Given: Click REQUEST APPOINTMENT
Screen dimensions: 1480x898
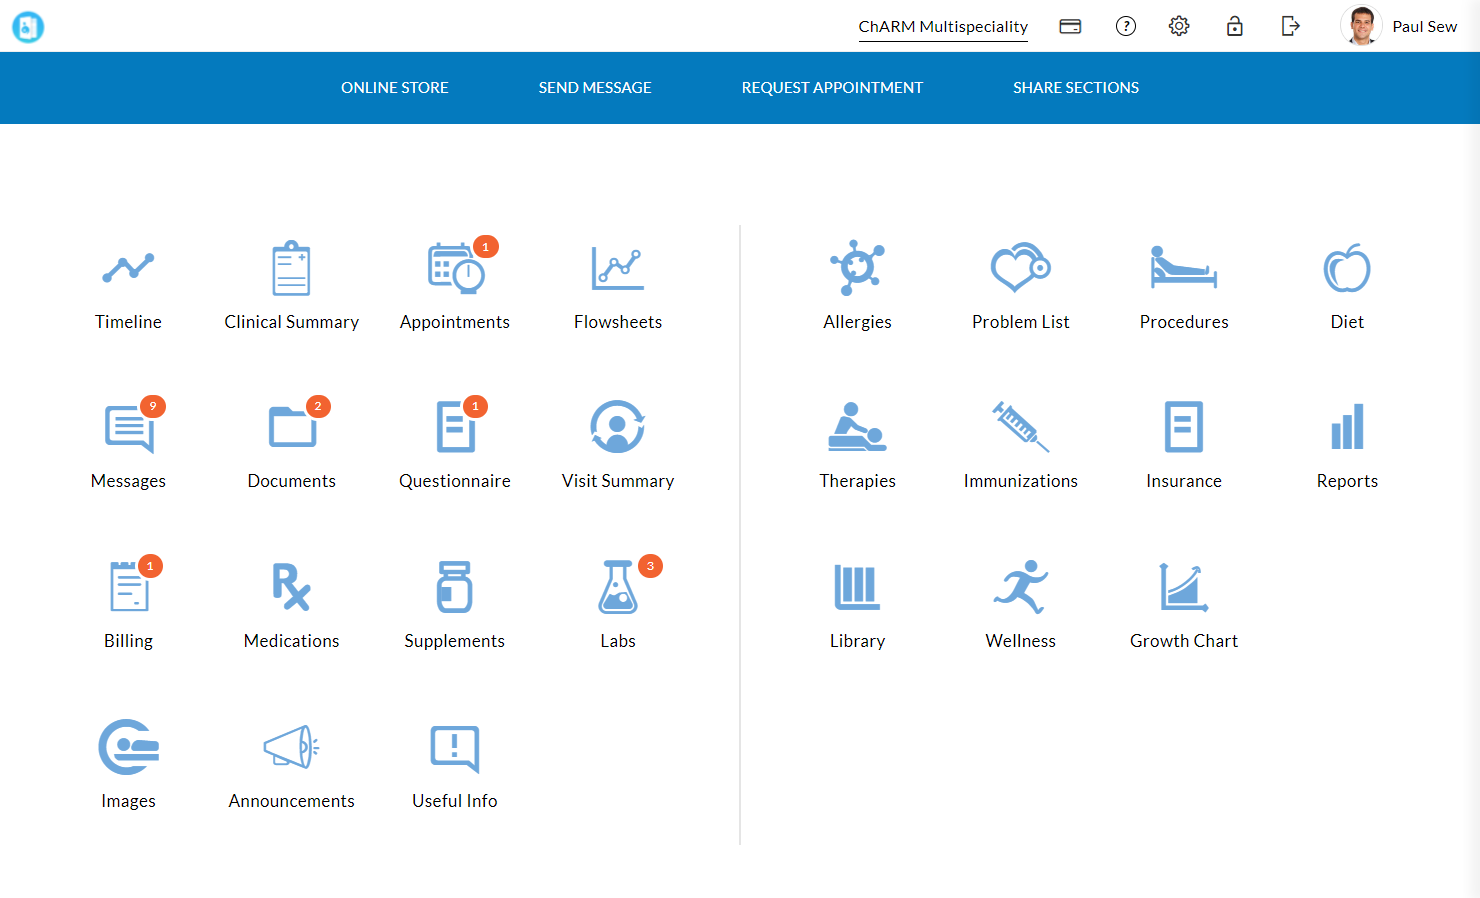Looking at the screenshot, I should [x=832, y=88].
